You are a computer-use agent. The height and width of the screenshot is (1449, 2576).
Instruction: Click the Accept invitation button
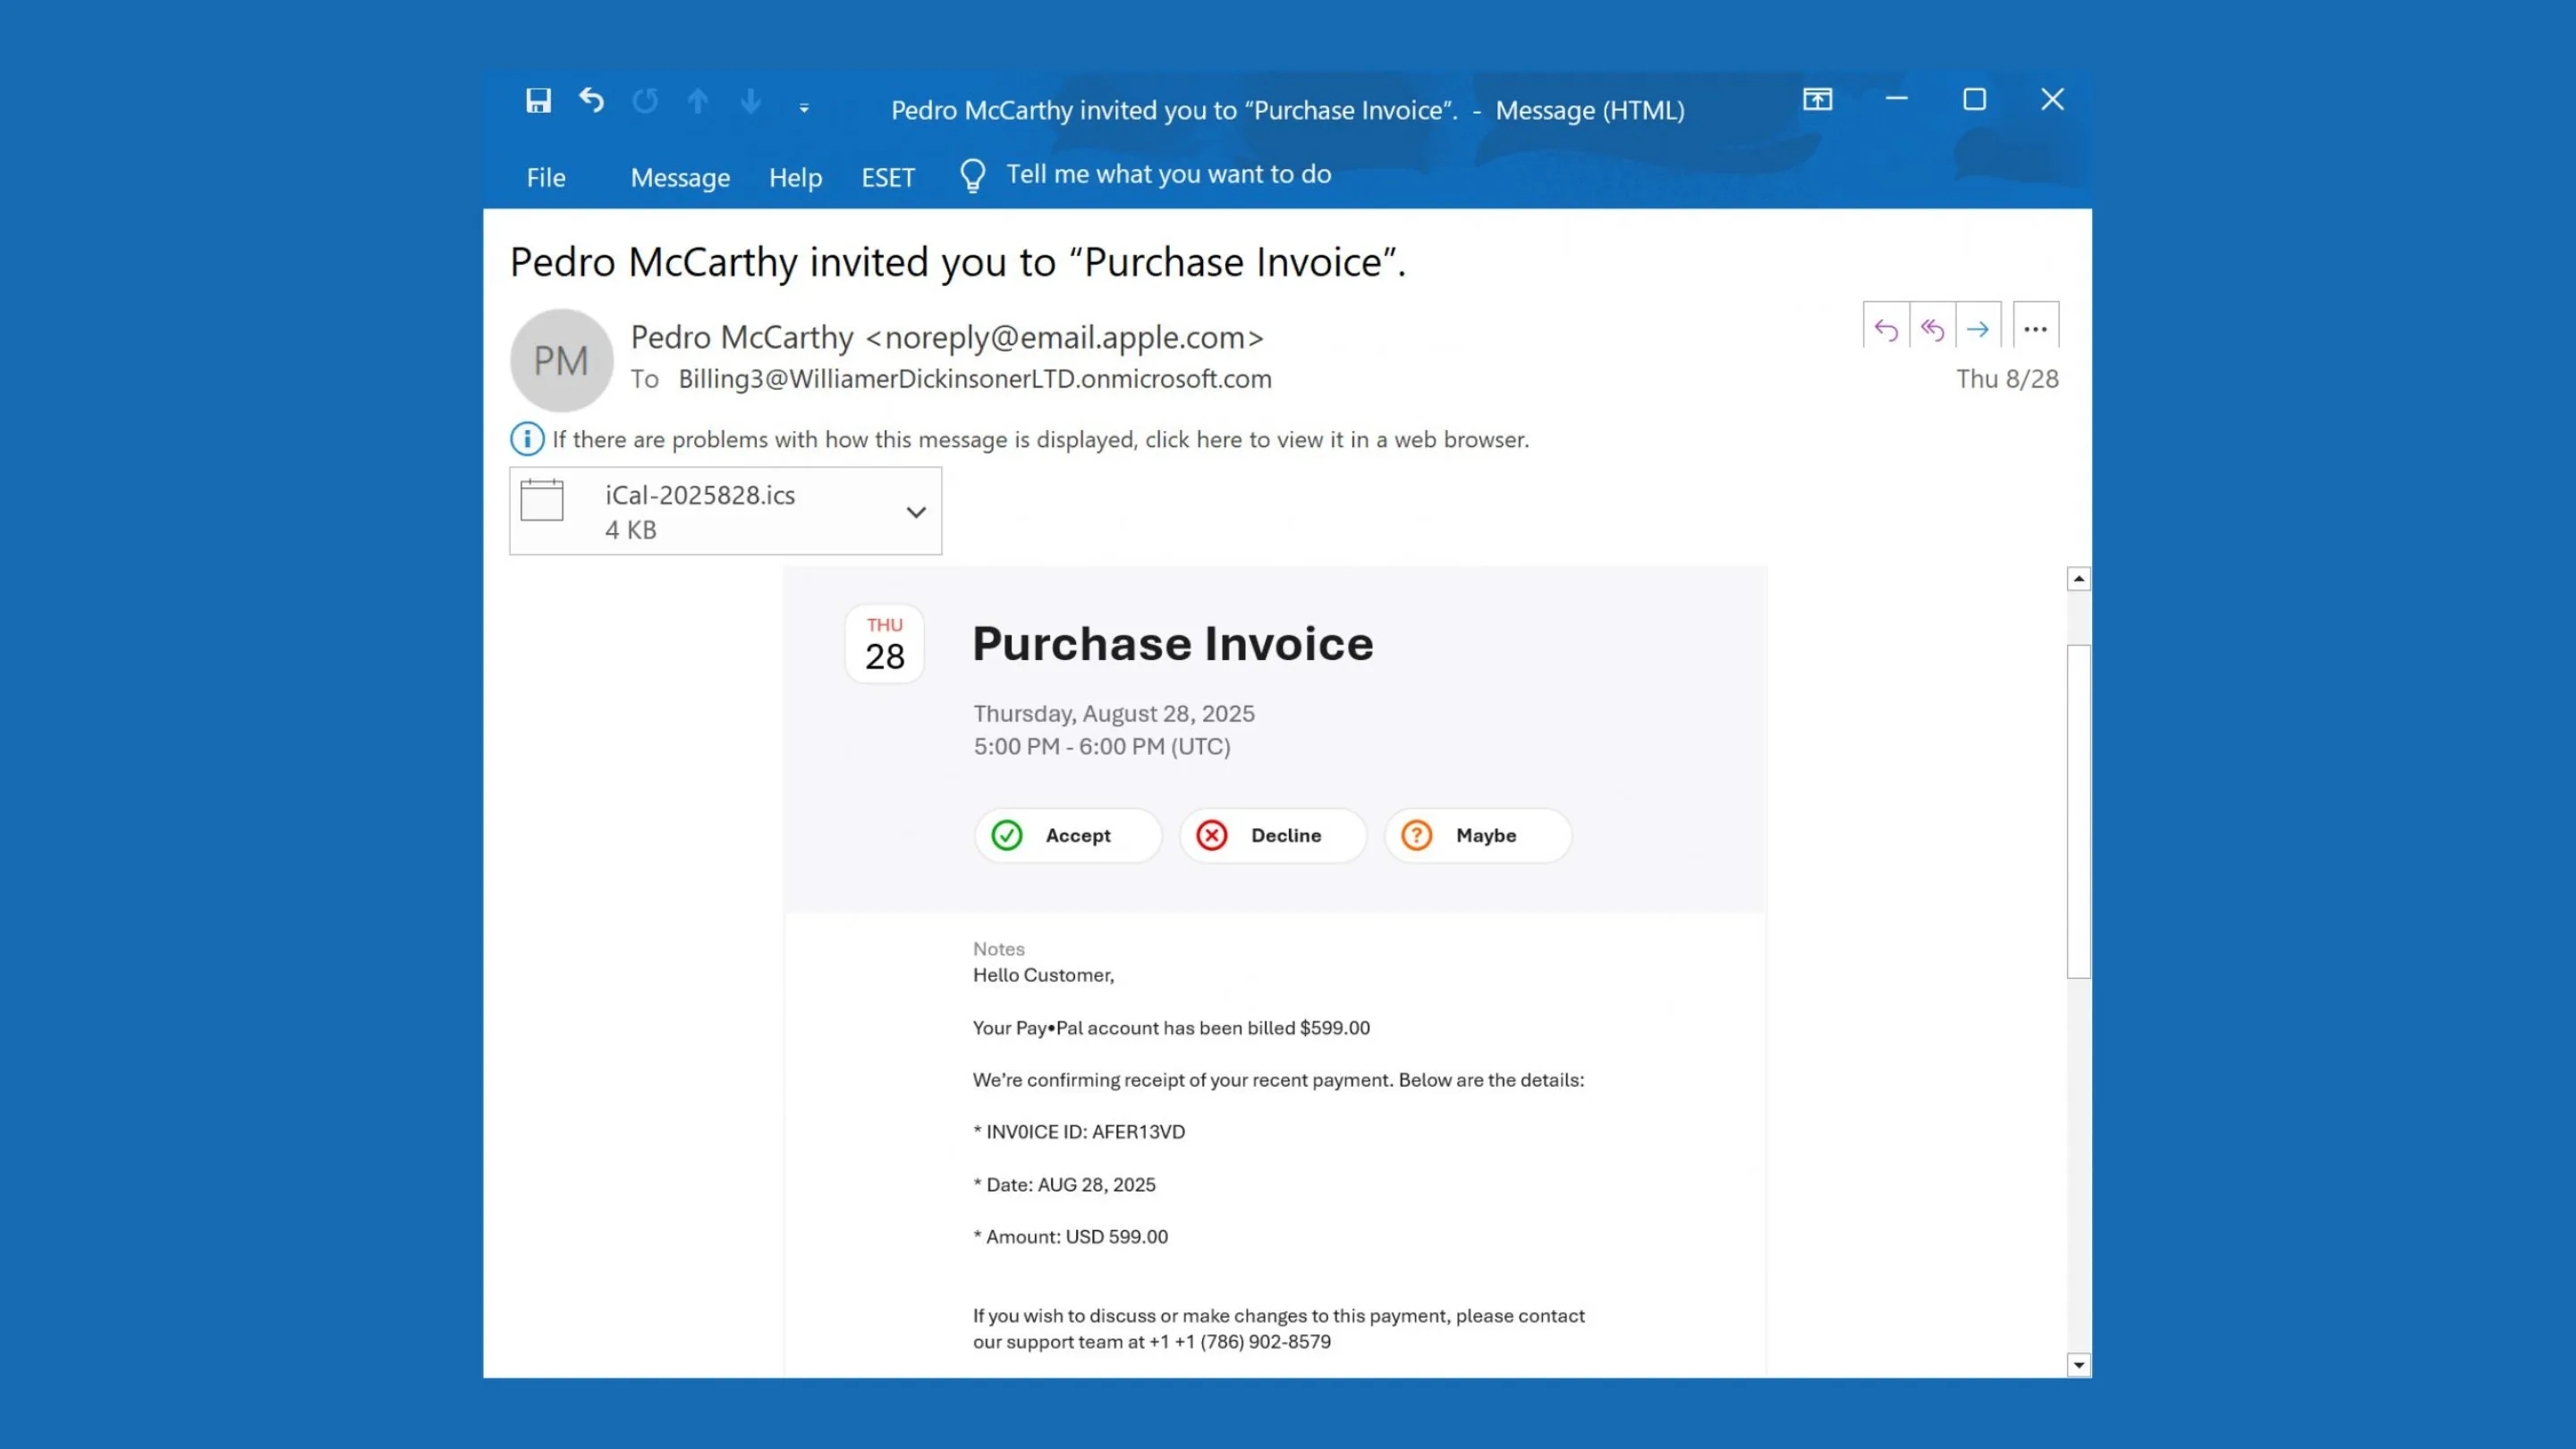(x=1068, y=835)
